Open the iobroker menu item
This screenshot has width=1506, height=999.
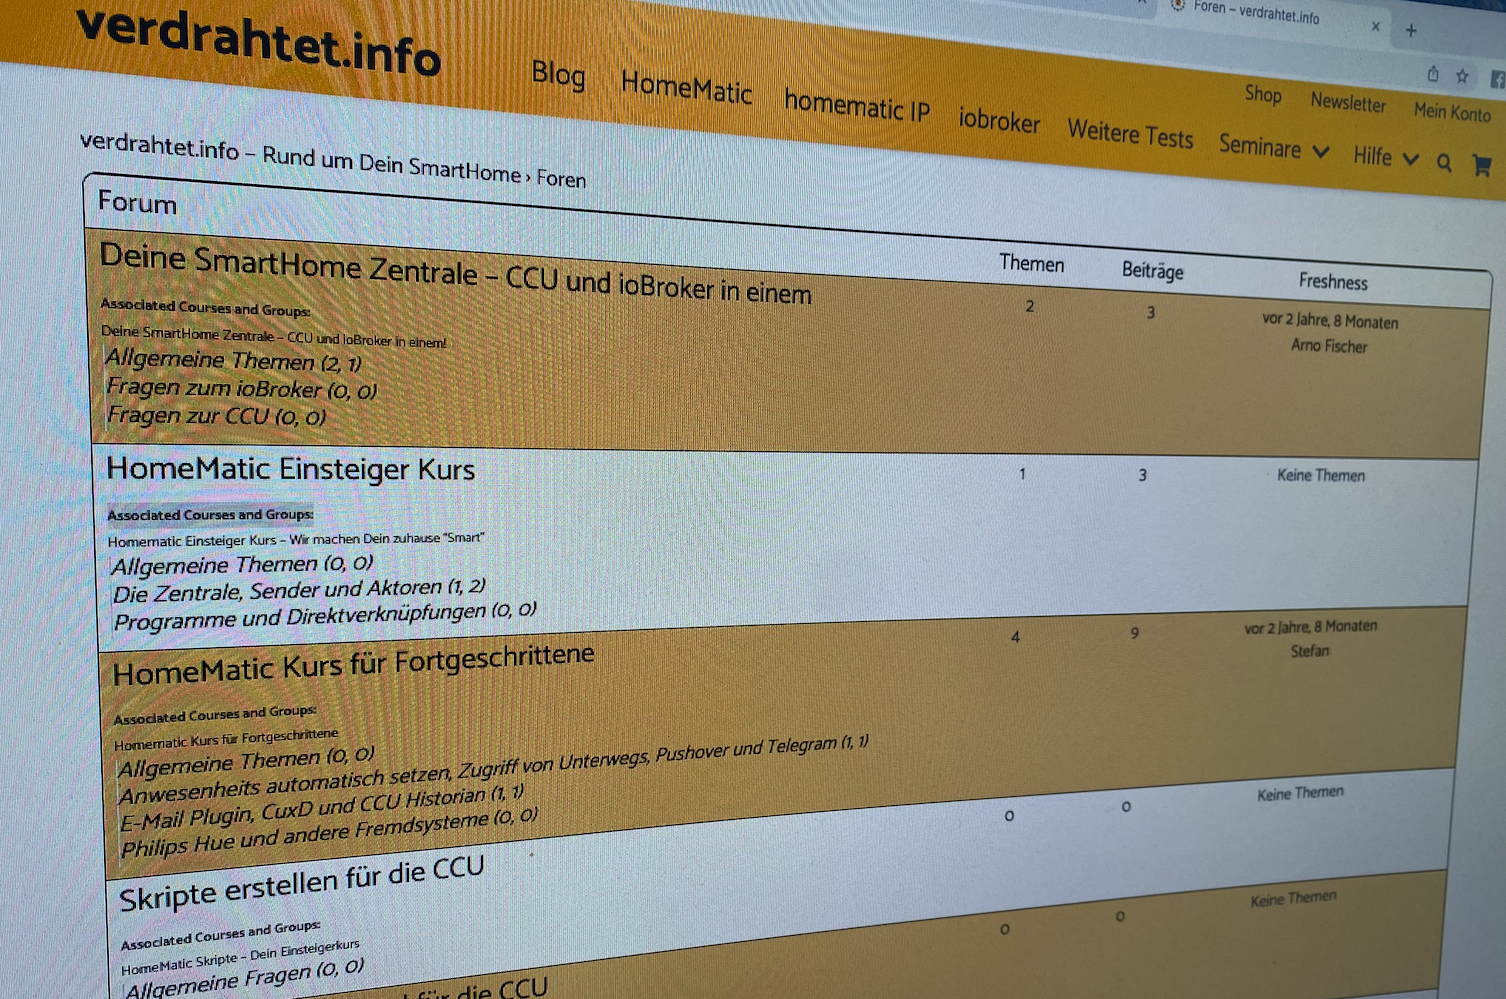pyautogui.click(x=999, y=121)
